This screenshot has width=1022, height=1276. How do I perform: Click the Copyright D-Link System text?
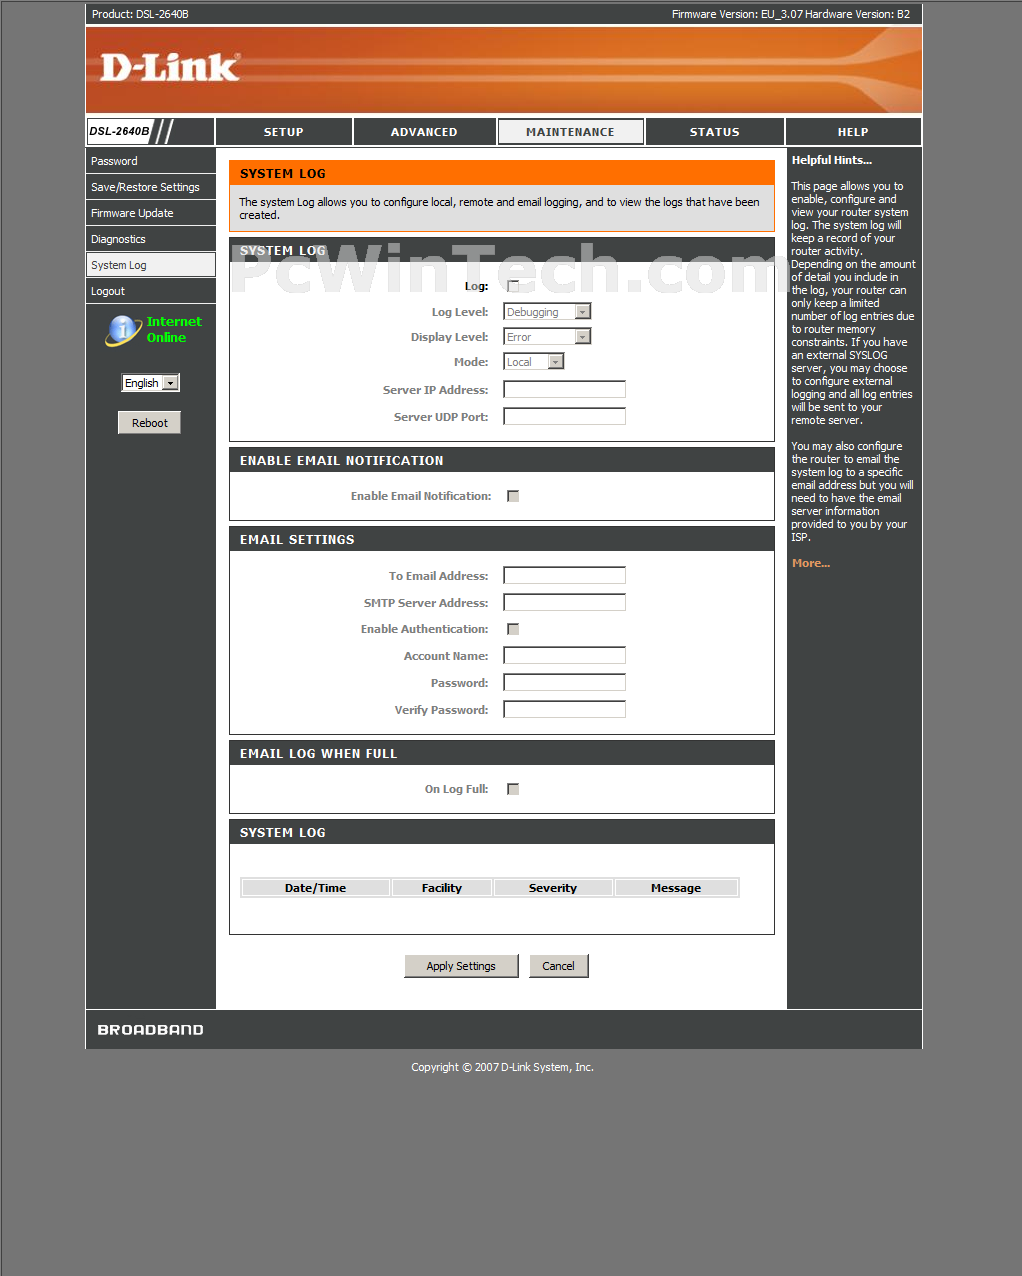click(x=502, y=1067)
